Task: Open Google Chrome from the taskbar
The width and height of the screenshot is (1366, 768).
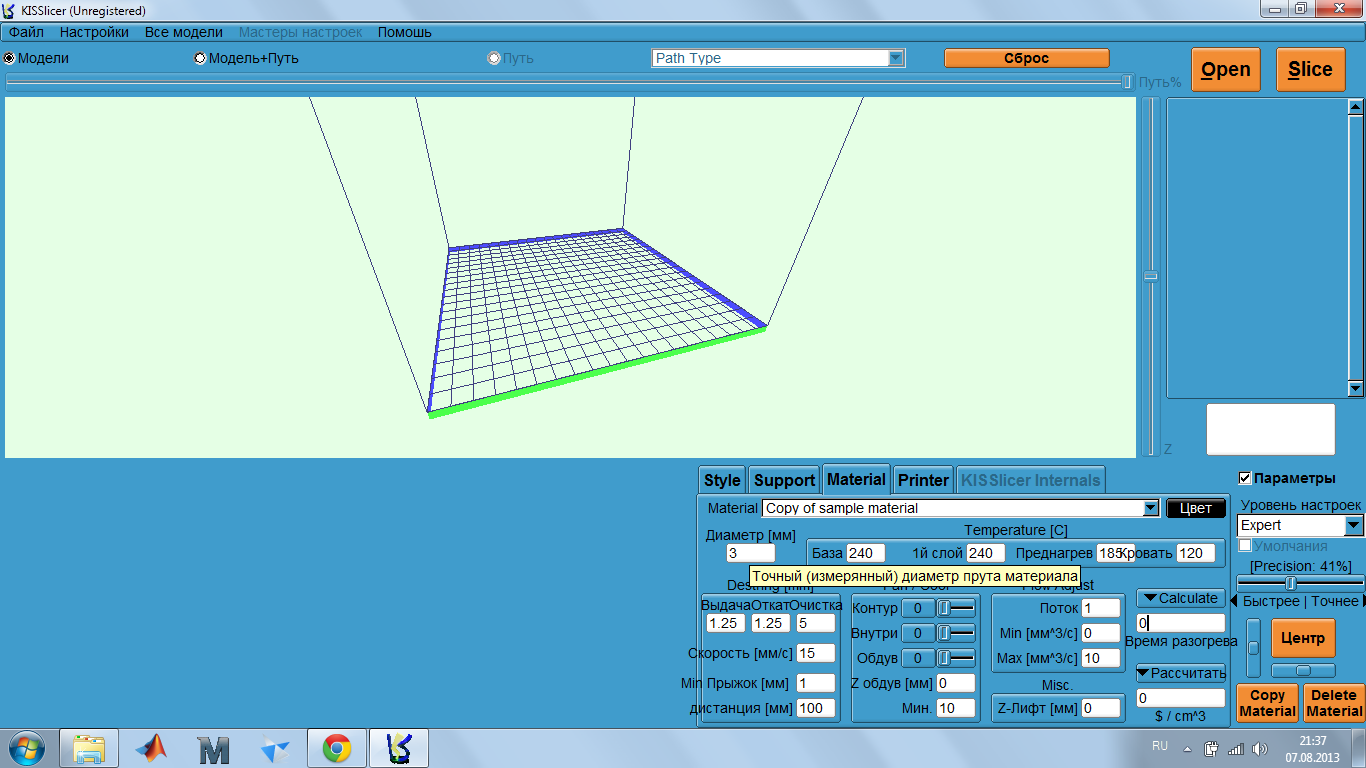Action: [336, 748]
